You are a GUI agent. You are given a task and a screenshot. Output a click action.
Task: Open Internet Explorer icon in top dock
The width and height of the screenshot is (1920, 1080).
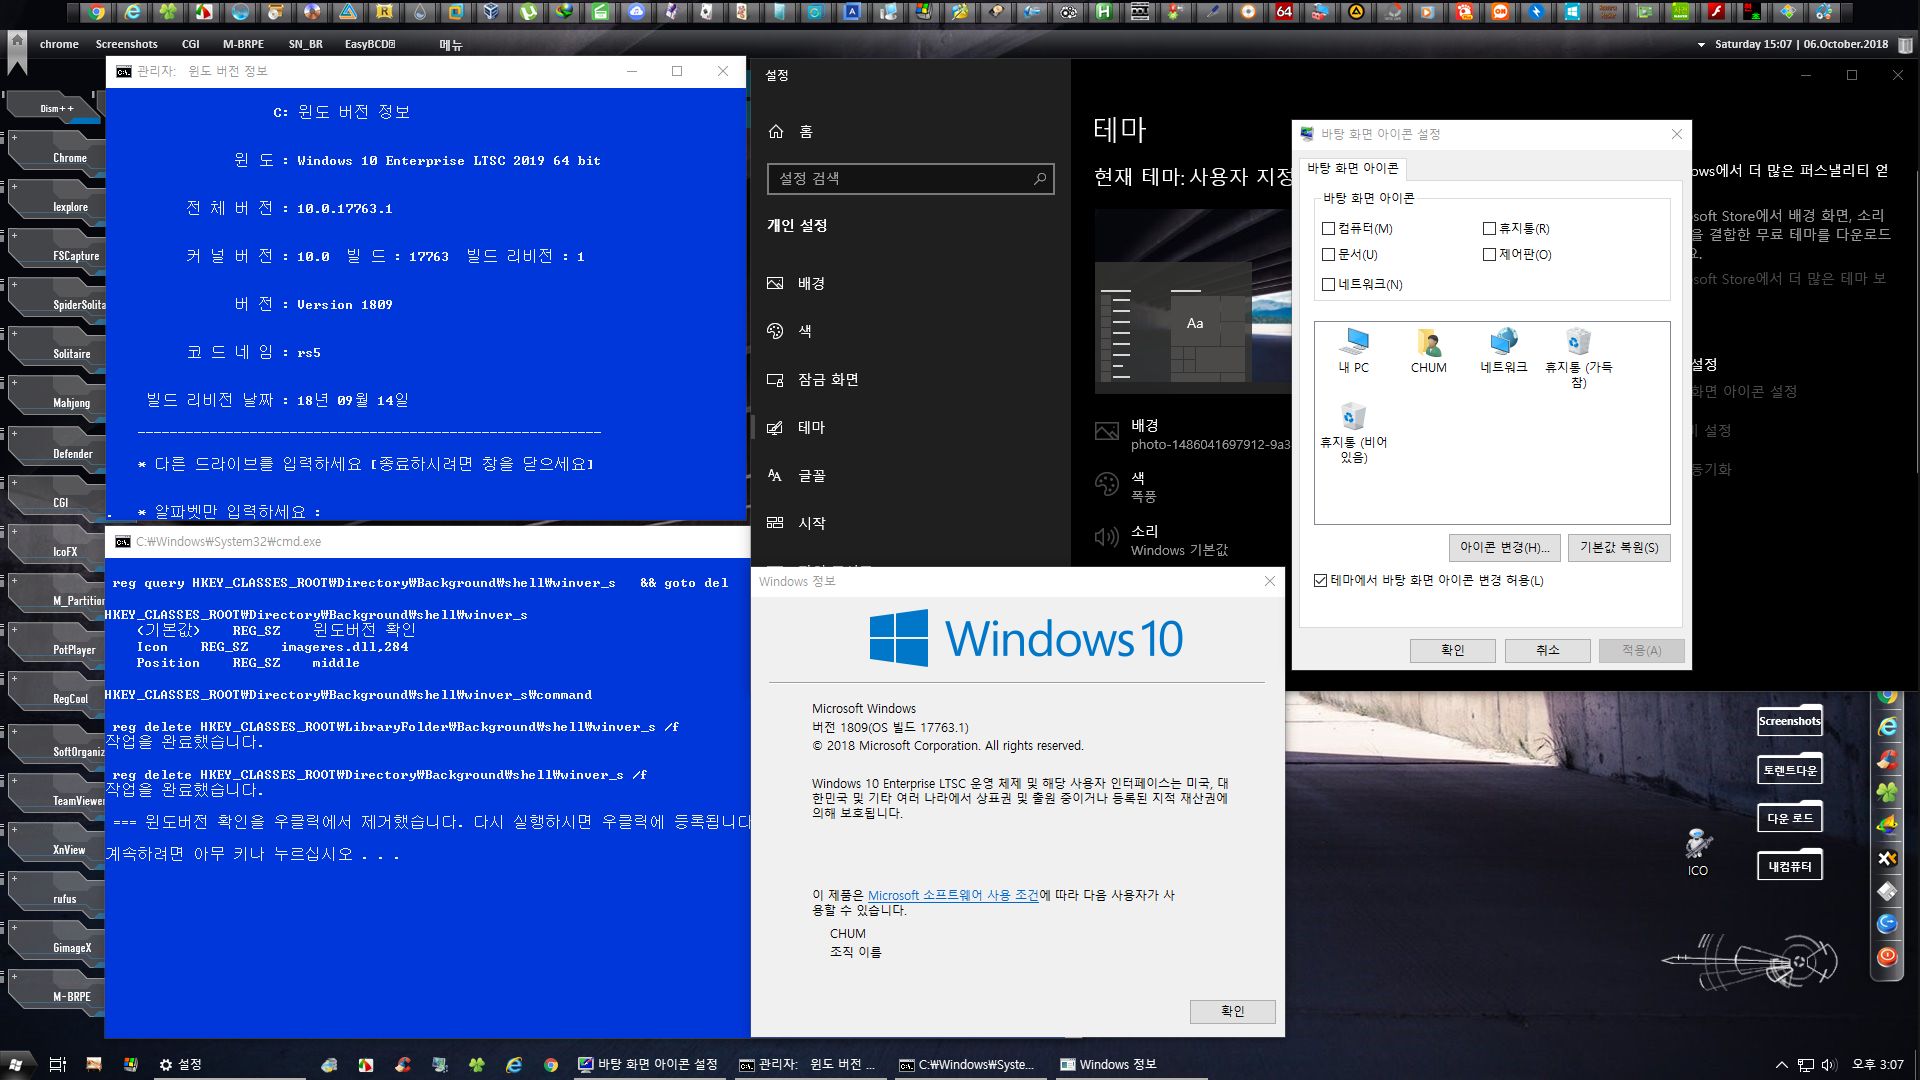click(132, 12)
